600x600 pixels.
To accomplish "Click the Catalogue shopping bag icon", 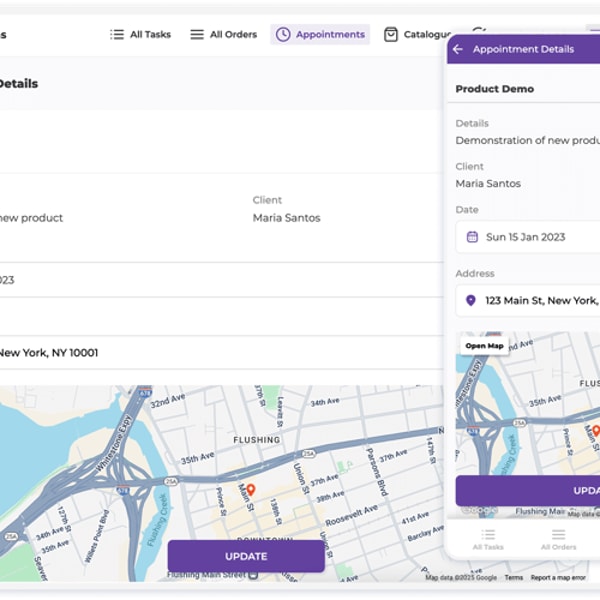I will (x=391, y=34).
